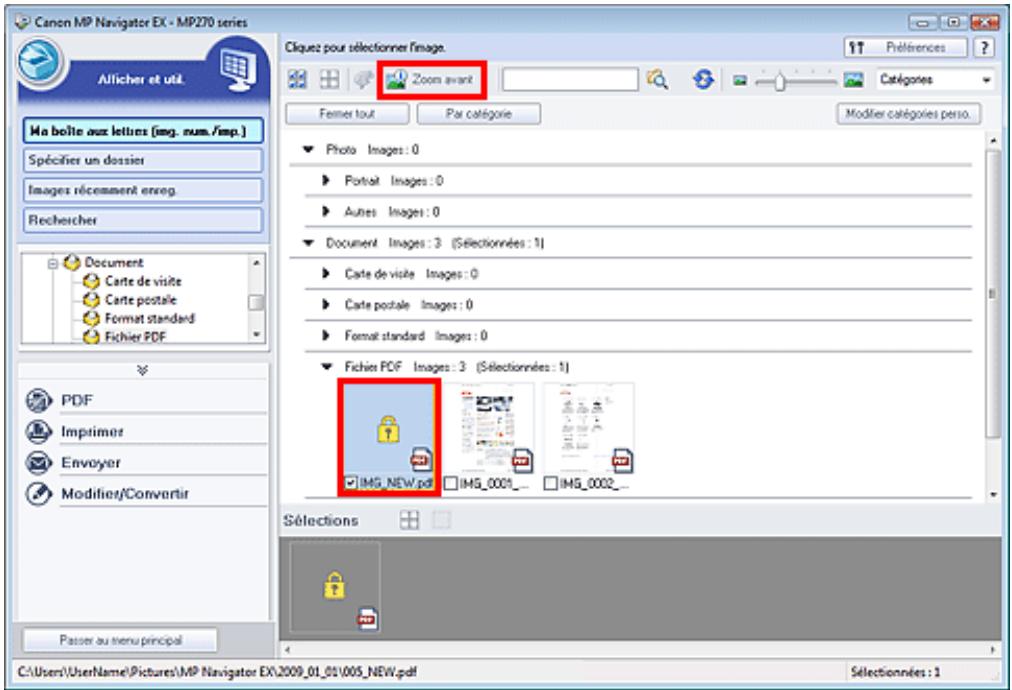Click the help question mark button
Viewport: 1012px width, 690px height.
[984, 47]
